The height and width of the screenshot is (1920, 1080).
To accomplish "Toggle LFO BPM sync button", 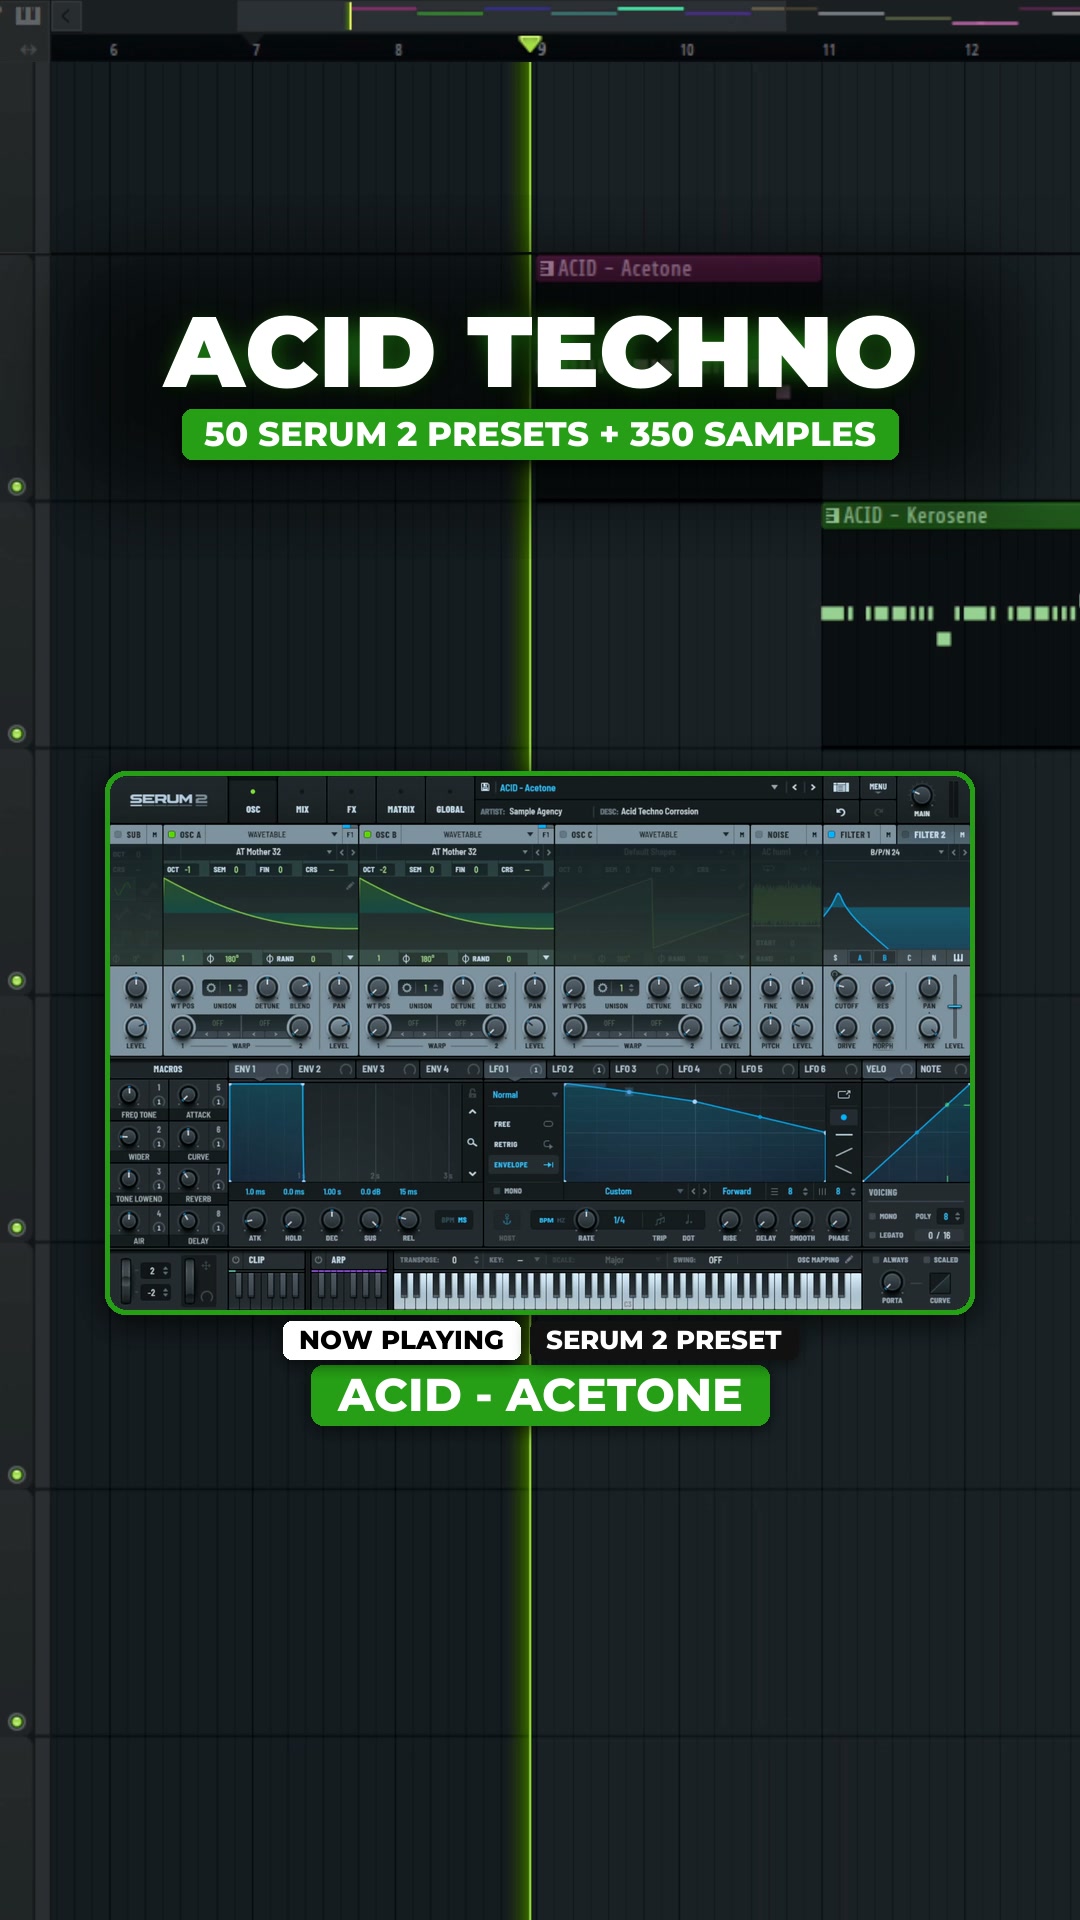I will pos(546,1220).
